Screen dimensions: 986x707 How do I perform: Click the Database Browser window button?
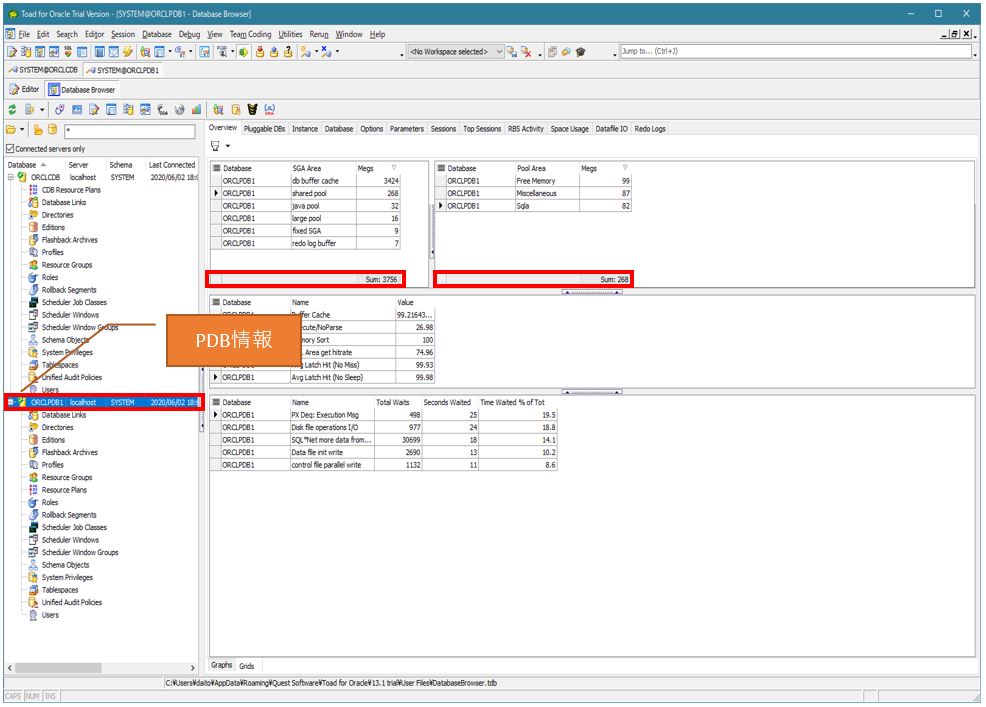point(82,89)
